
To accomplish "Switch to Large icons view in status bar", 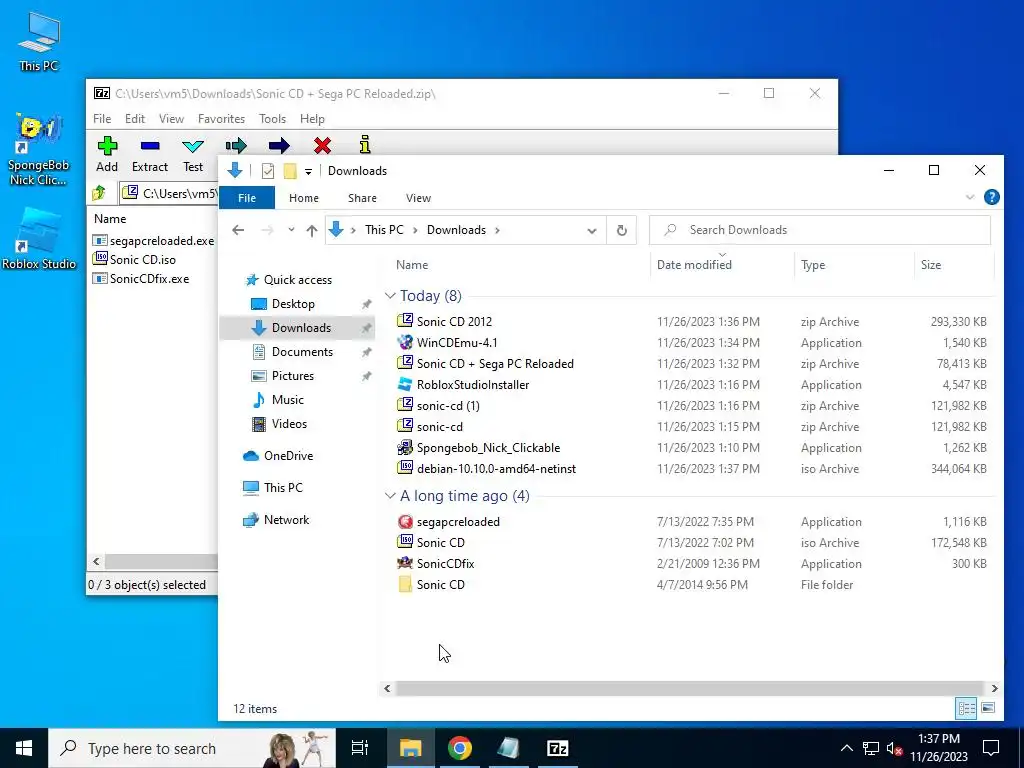I will [988, 708].
